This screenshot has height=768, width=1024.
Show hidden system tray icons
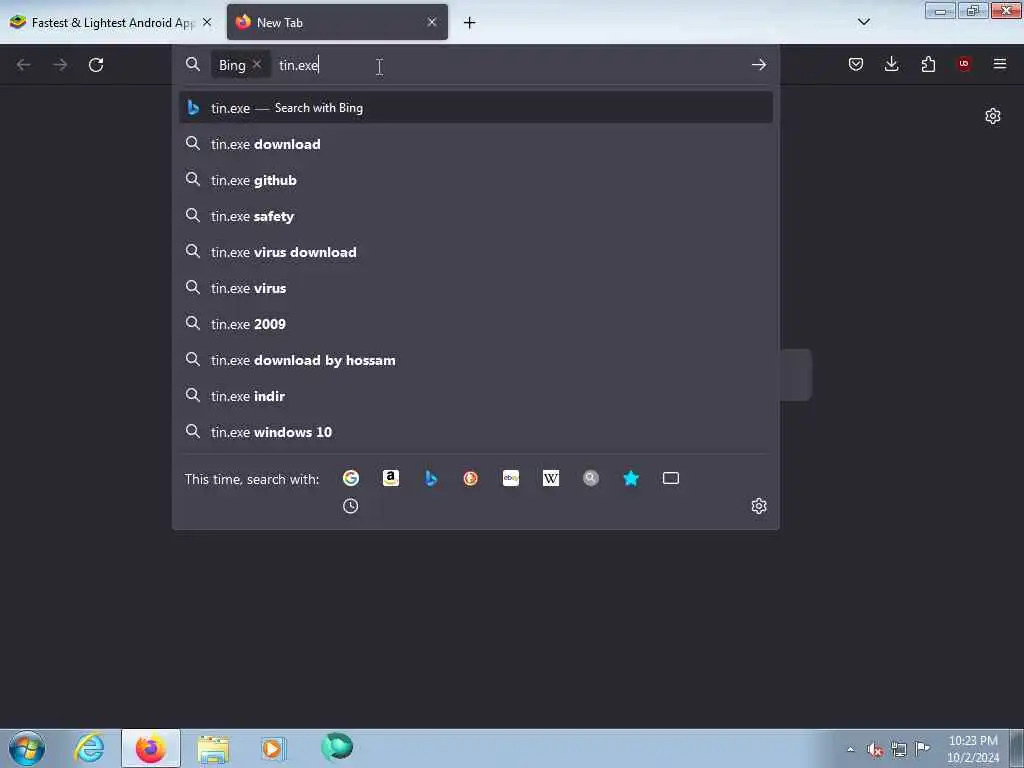(850, 749)
